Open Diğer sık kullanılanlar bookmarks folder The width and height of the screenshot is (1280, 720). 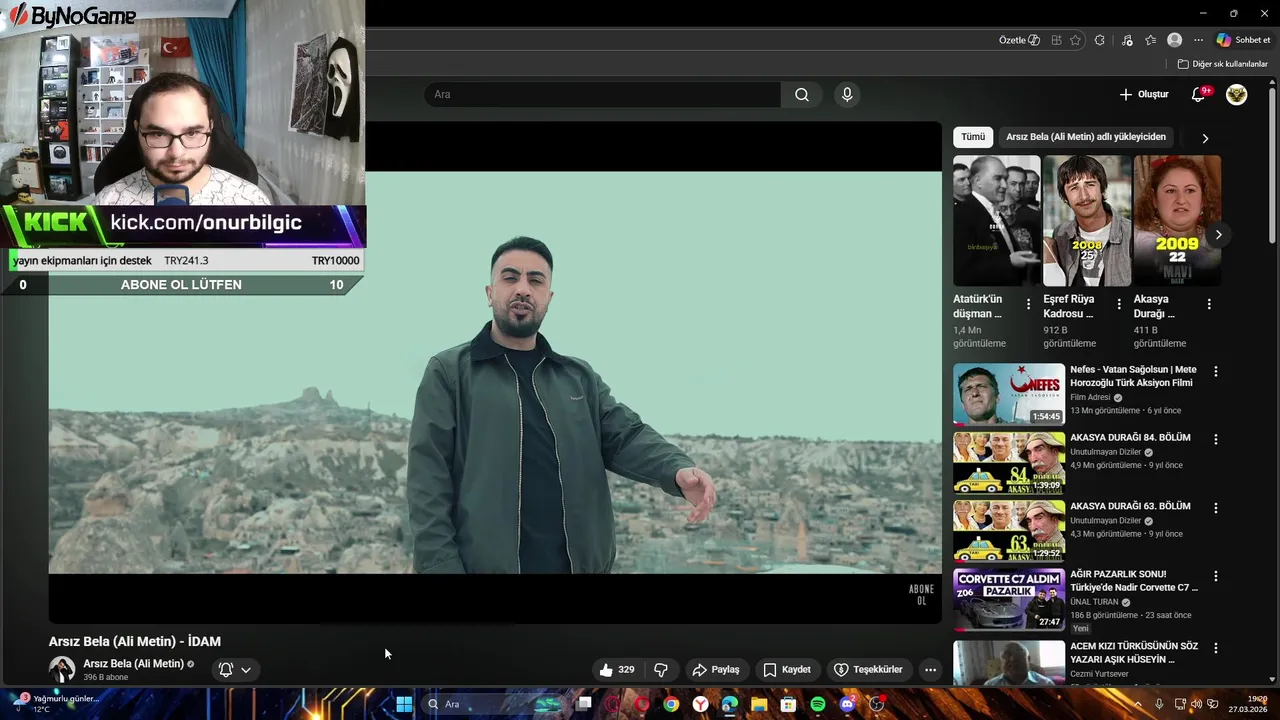(1223, 64)
